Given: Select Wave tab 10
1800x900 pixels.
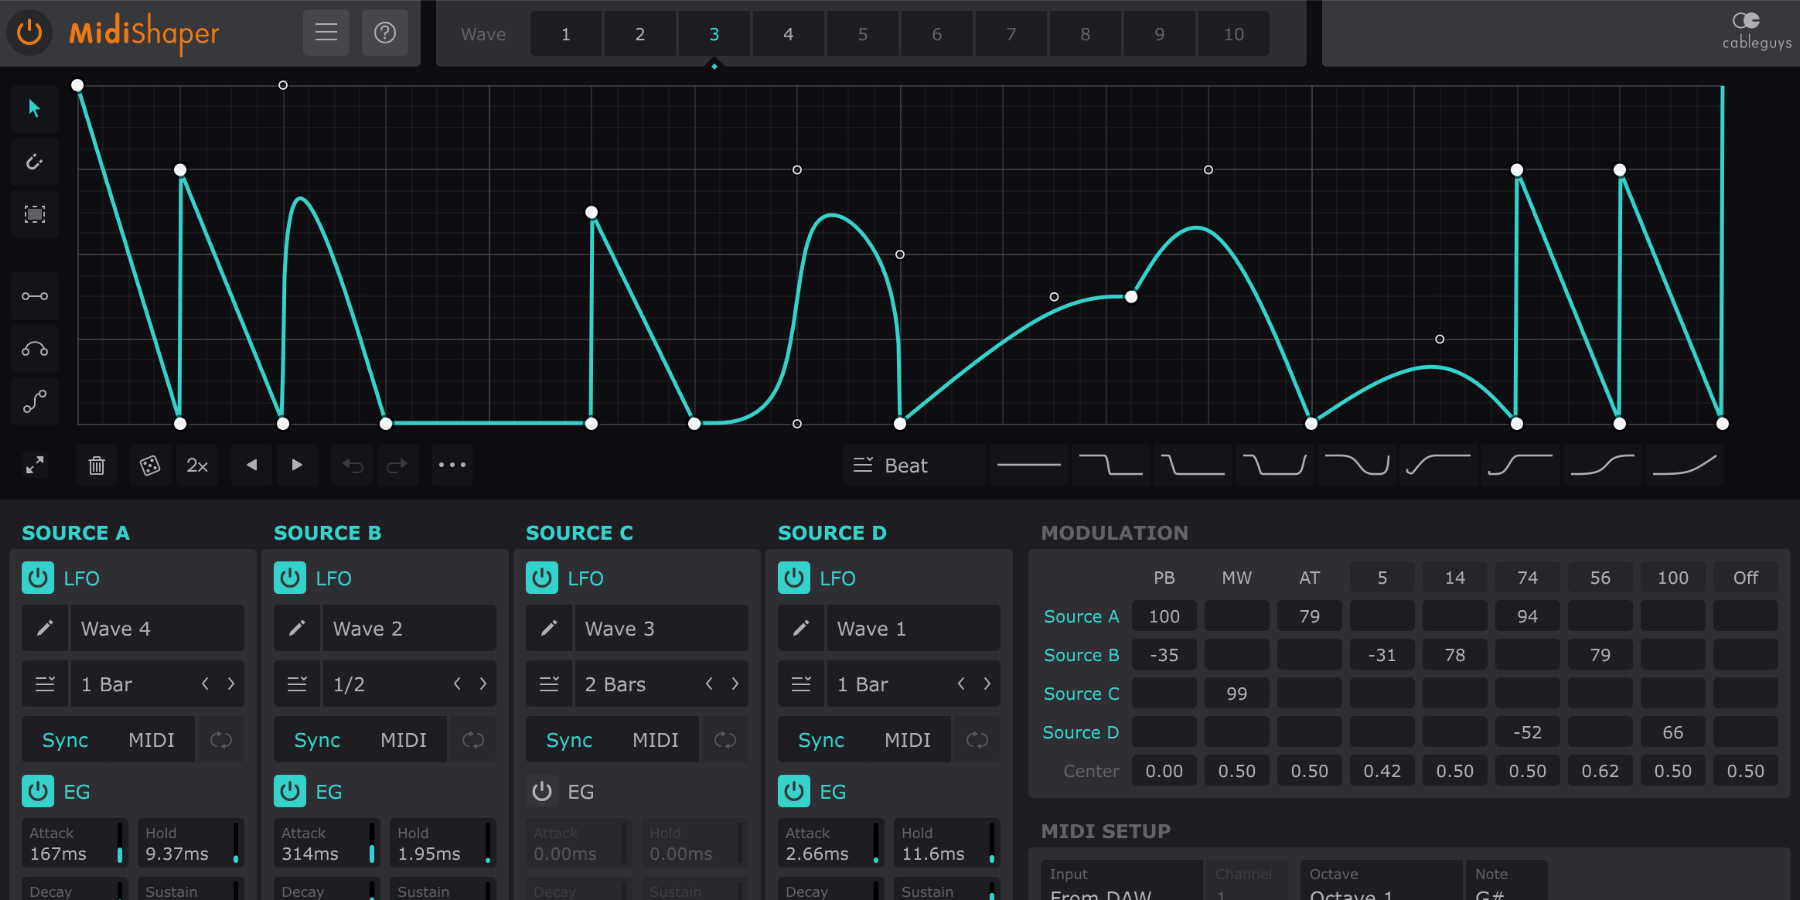Looking at the screenshot, I should tap(1233, 33).
